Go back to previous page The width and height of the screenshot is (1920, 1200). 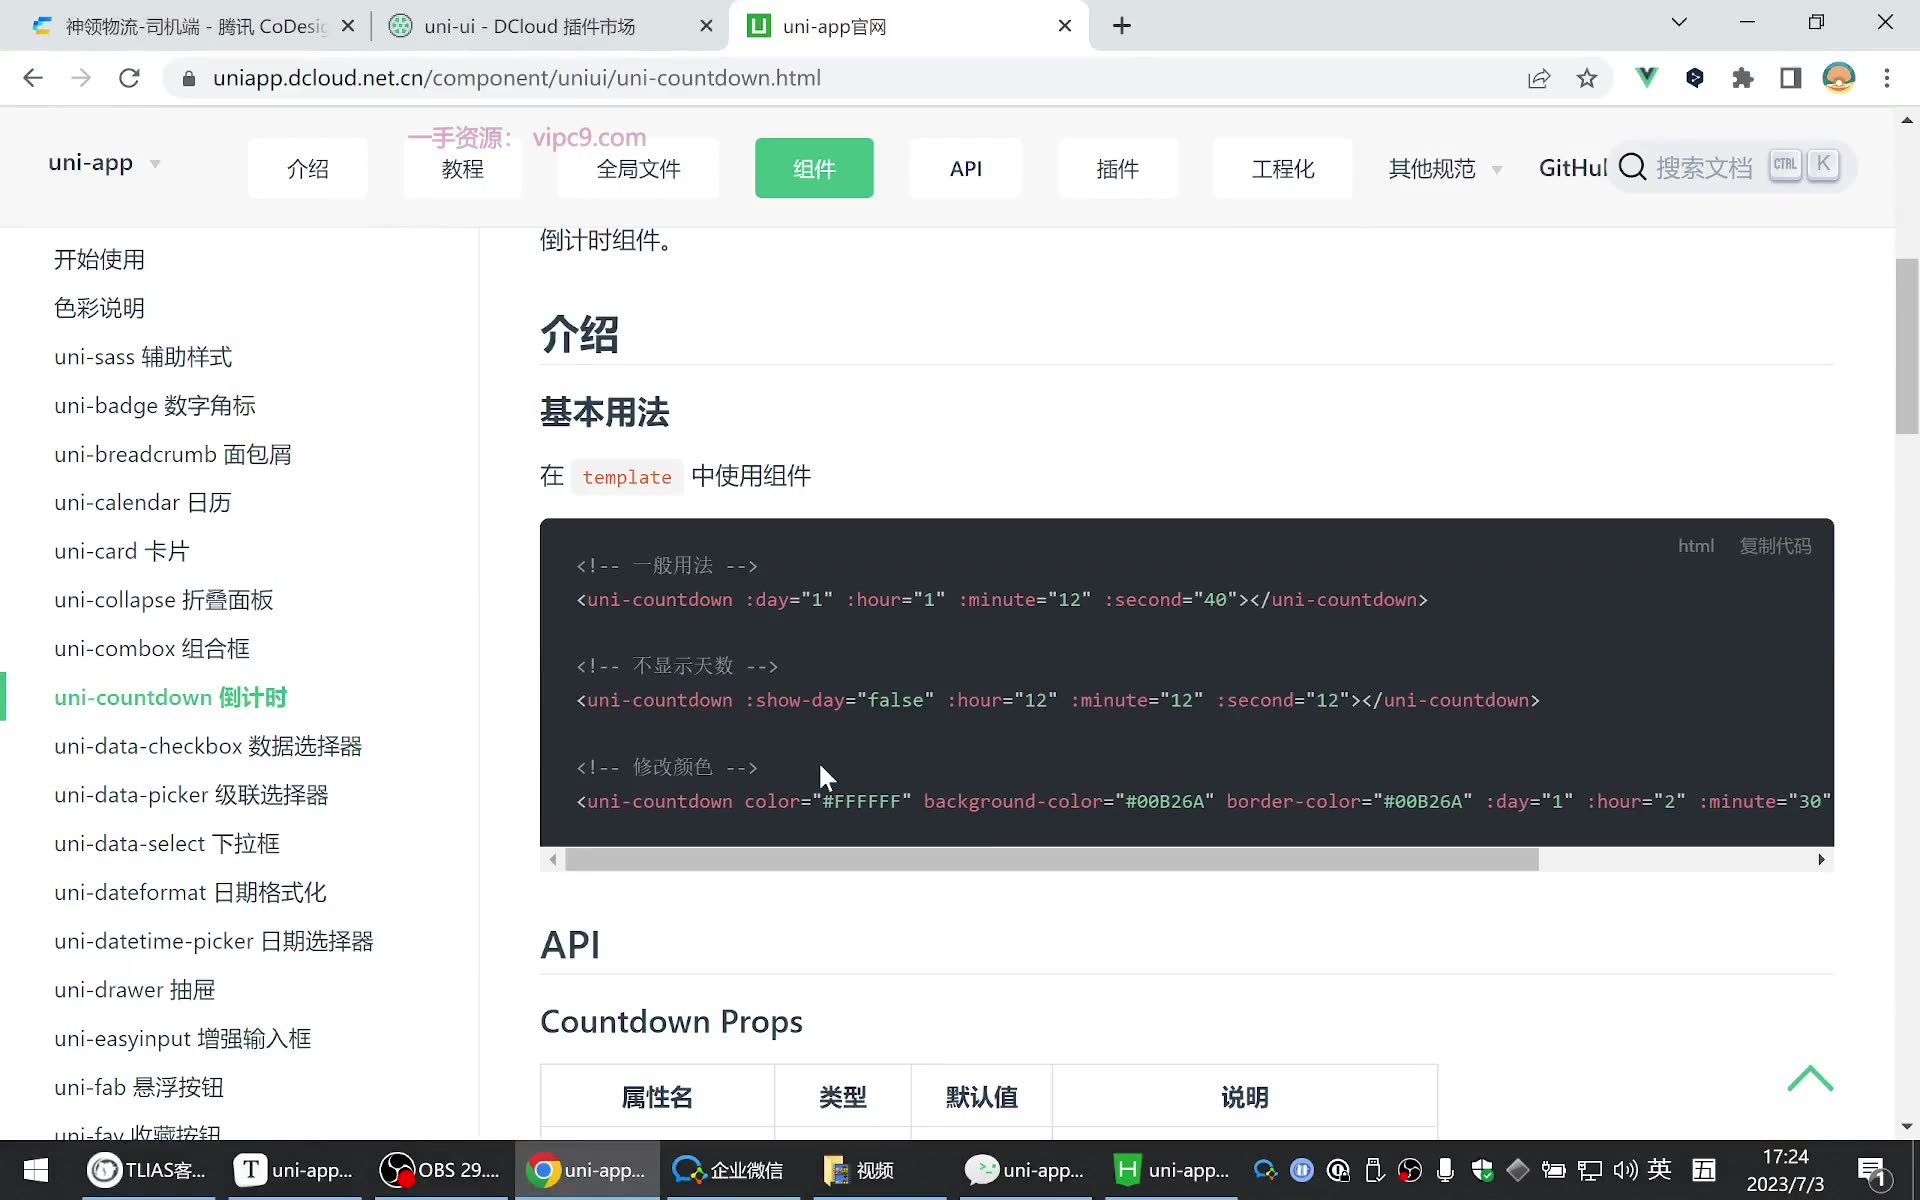point(33,78)
